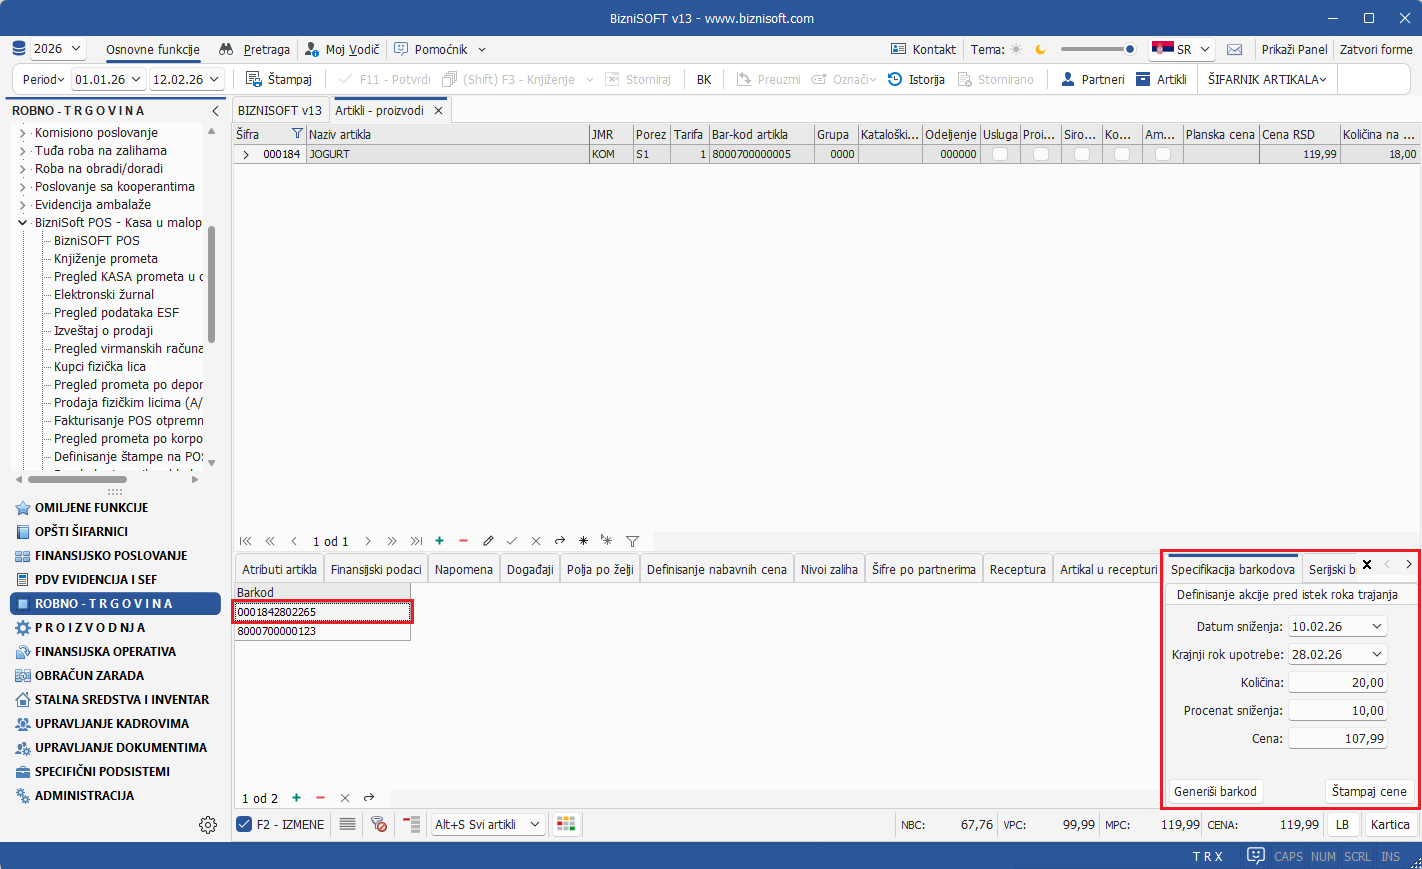The width and height of the screenshot is (1422, 869).
Task: Open the Datum sniženja date dropdown
Action: [x=1377, y=627]
